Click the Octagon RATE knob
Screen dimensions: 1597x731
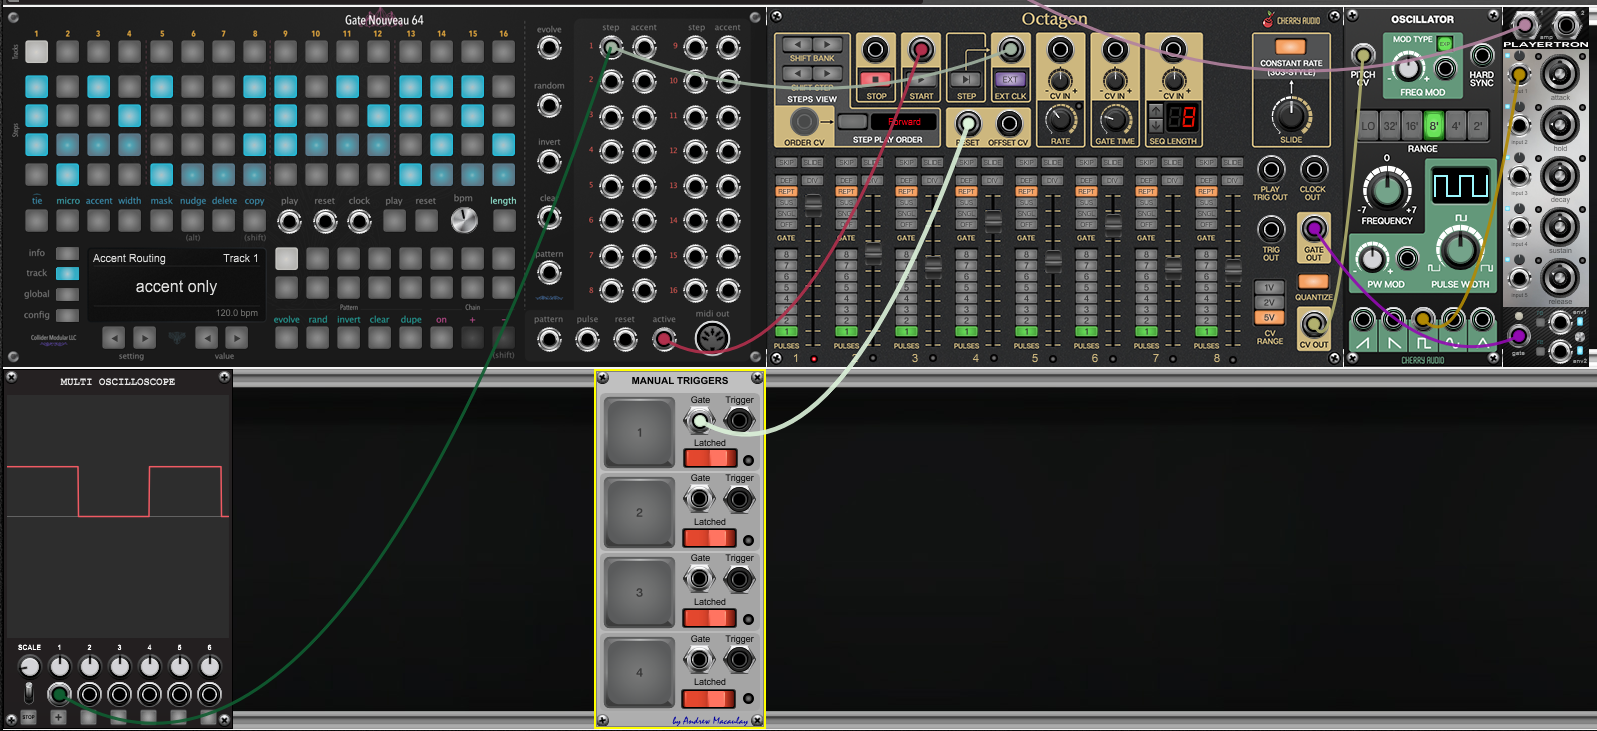(x=1060, y=119)
